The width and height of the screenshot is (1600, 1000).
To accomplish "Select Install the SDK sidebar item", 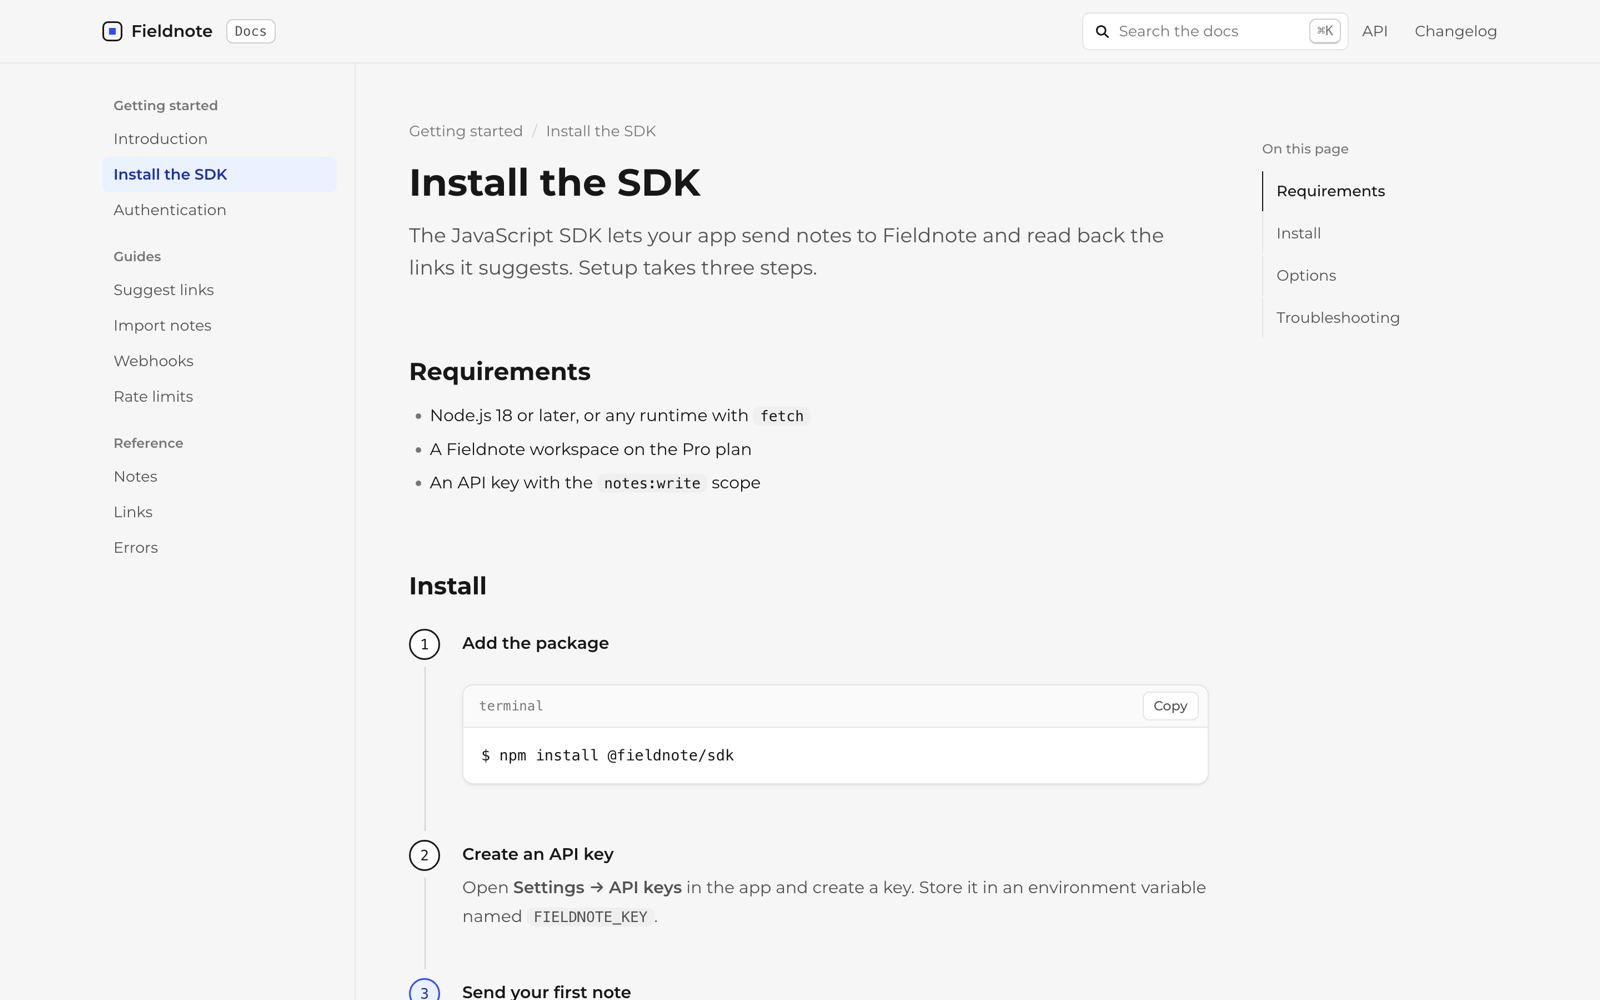I will (x=219, y=174).
